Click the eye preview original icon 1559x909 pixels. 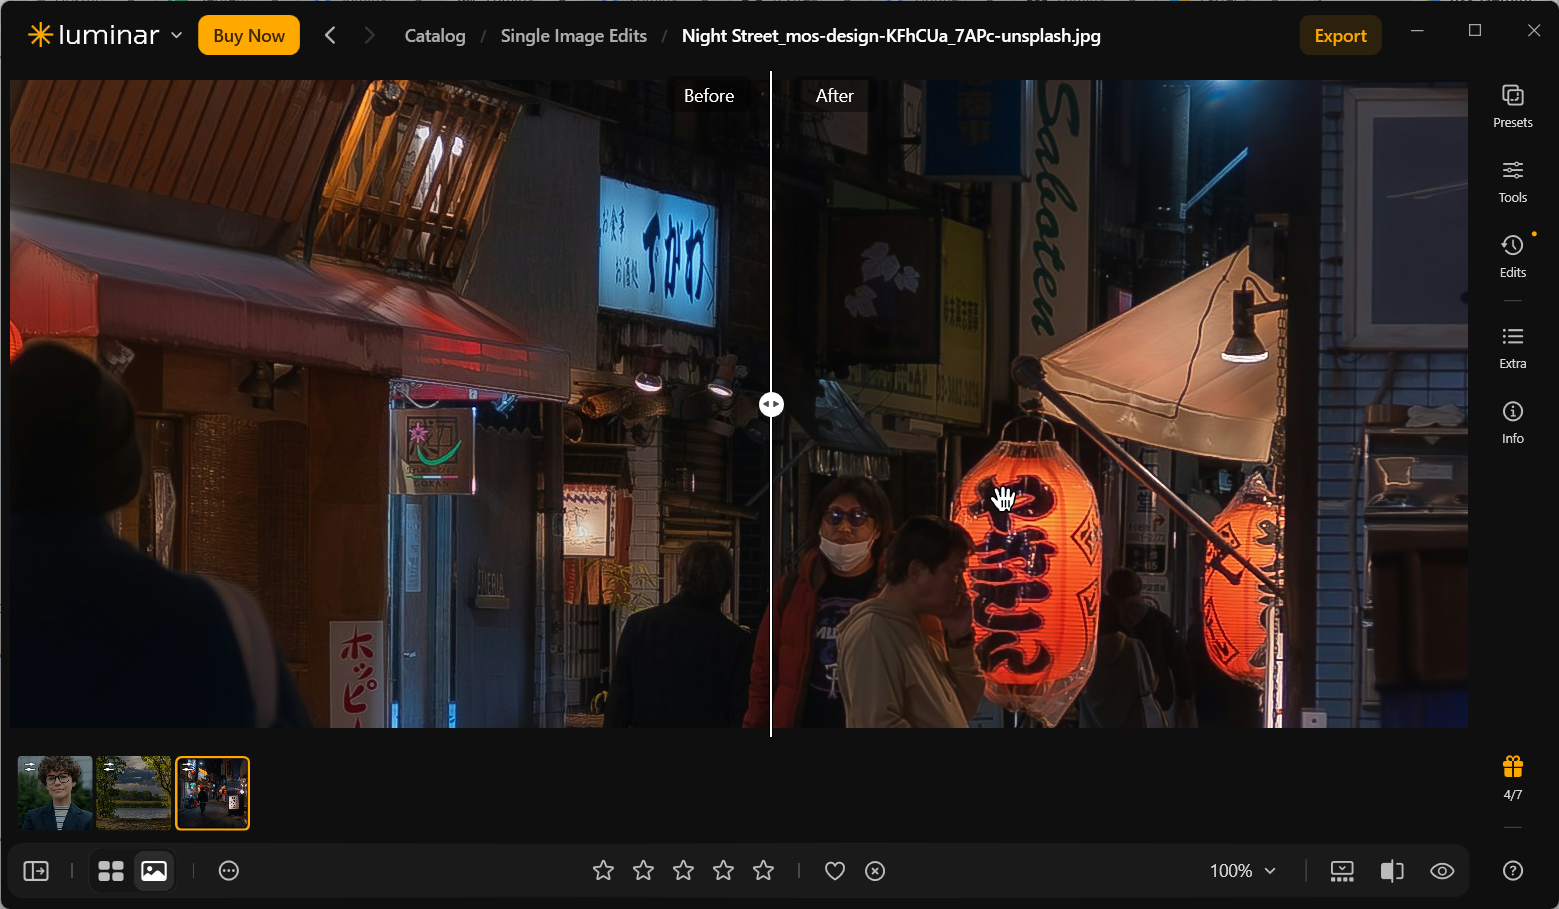1442,871
